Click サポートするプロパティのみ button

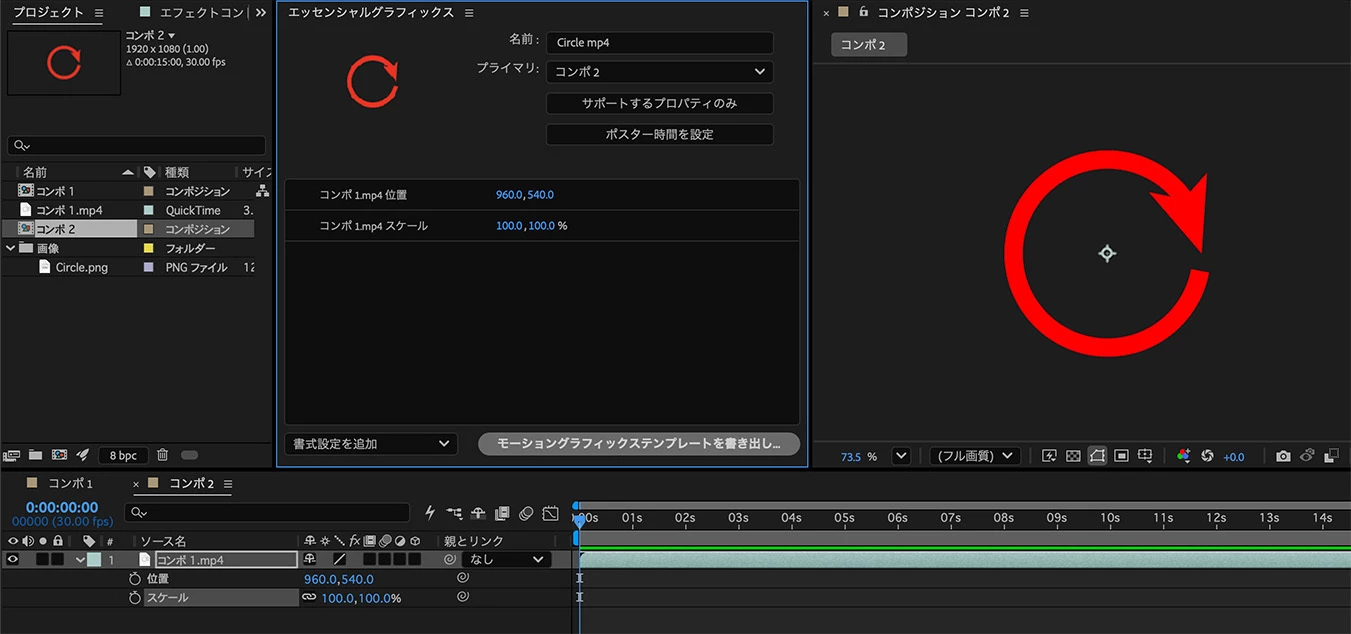click(659, 103)
